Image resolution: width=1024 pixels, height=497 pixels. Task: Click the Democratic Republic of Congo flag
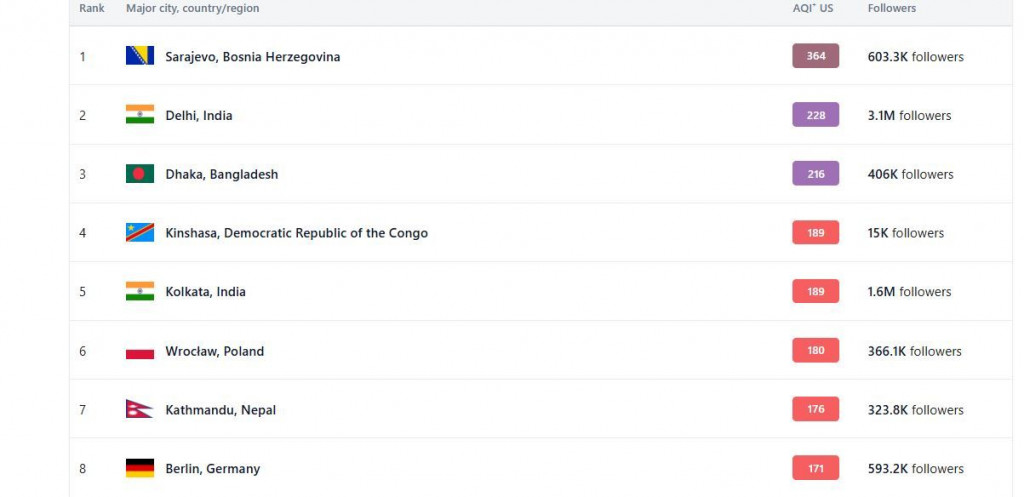click(x=139, y=233)
